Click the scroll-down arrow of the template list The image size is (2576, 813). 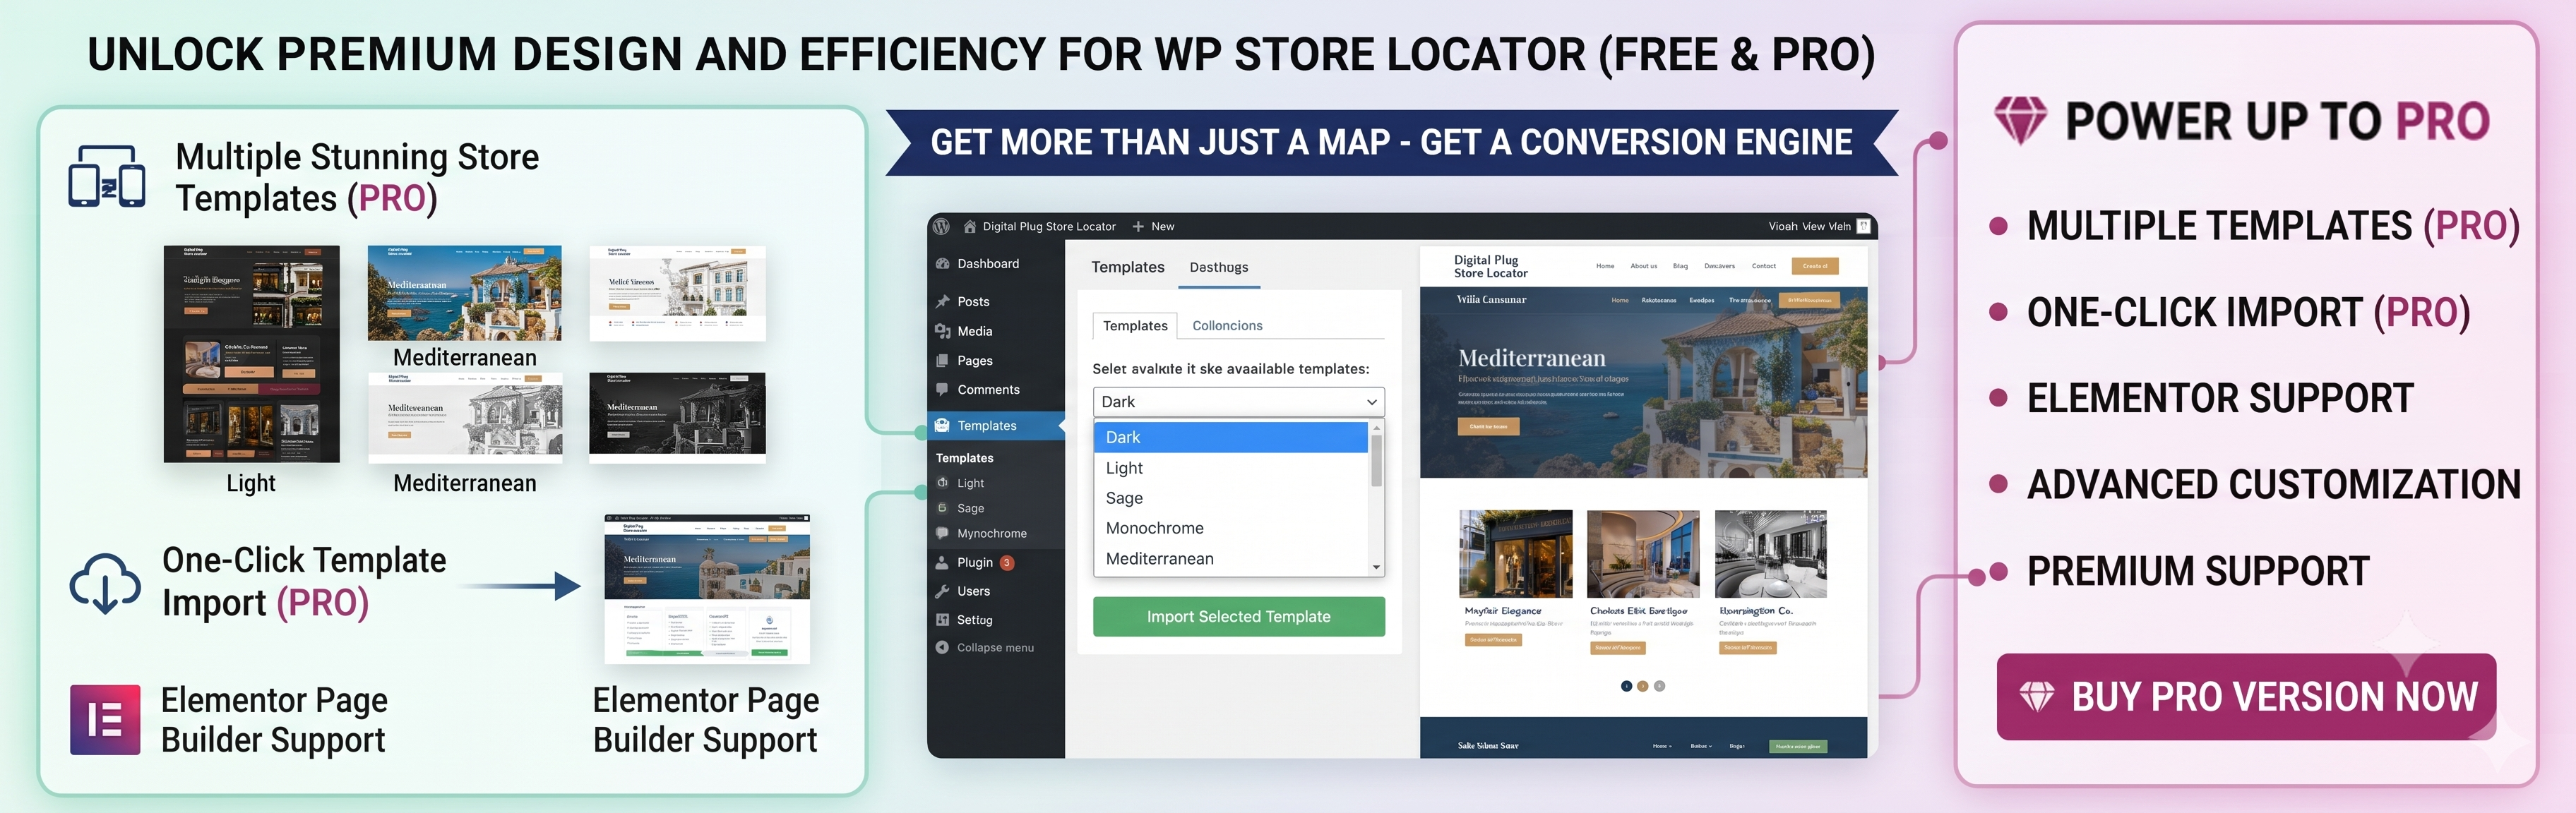coord(1377,567)
